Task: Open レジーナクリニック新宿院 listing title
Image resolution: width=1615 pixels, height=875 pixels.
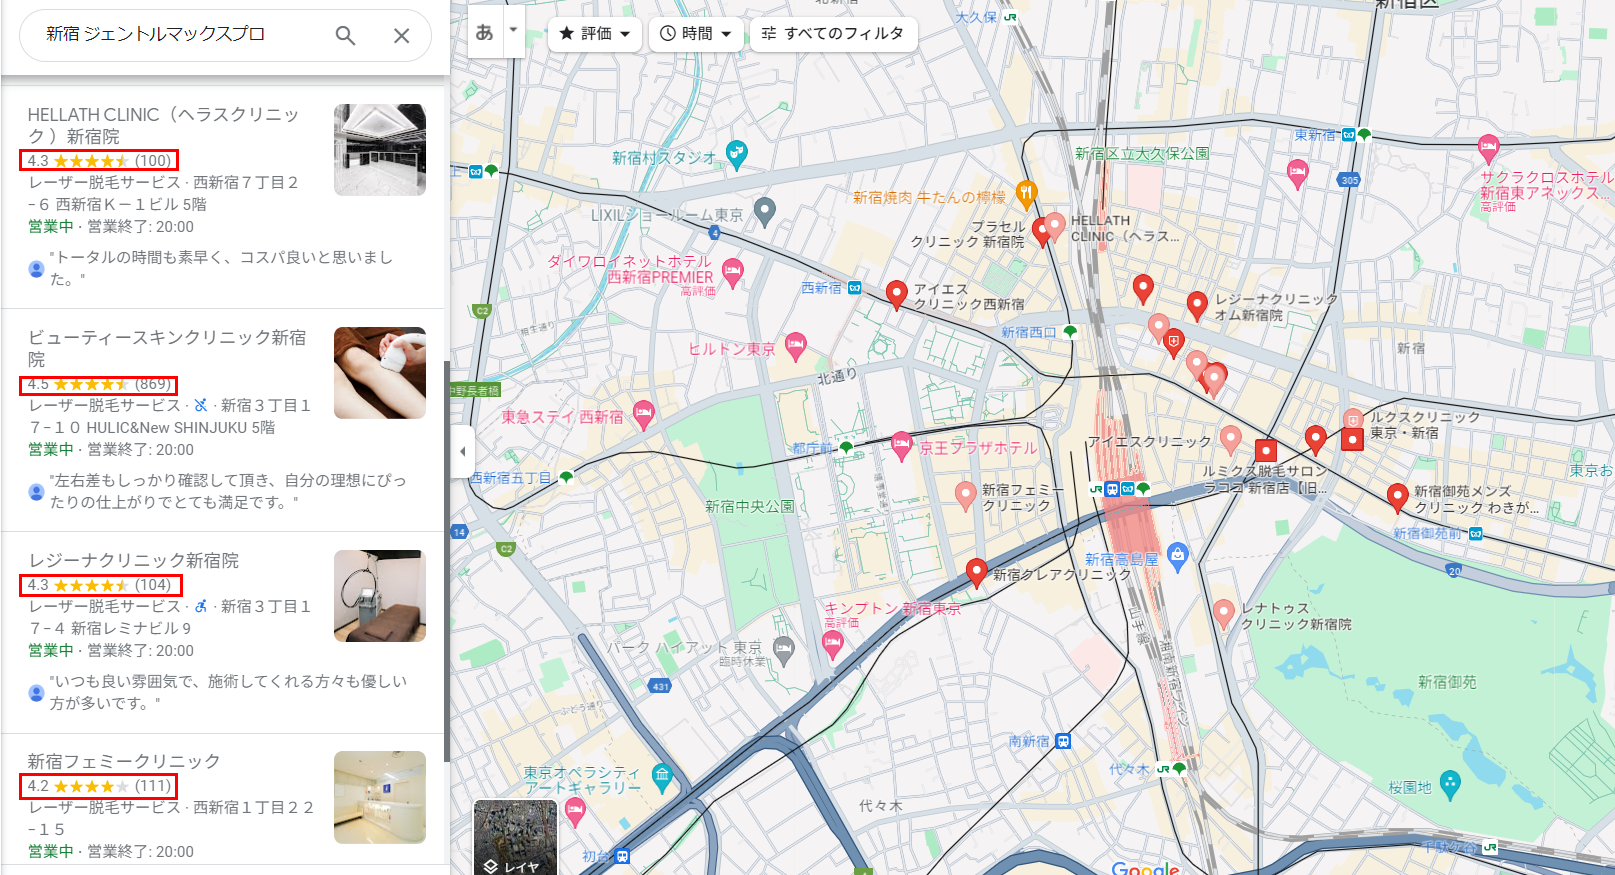Action: click(134, 560)
